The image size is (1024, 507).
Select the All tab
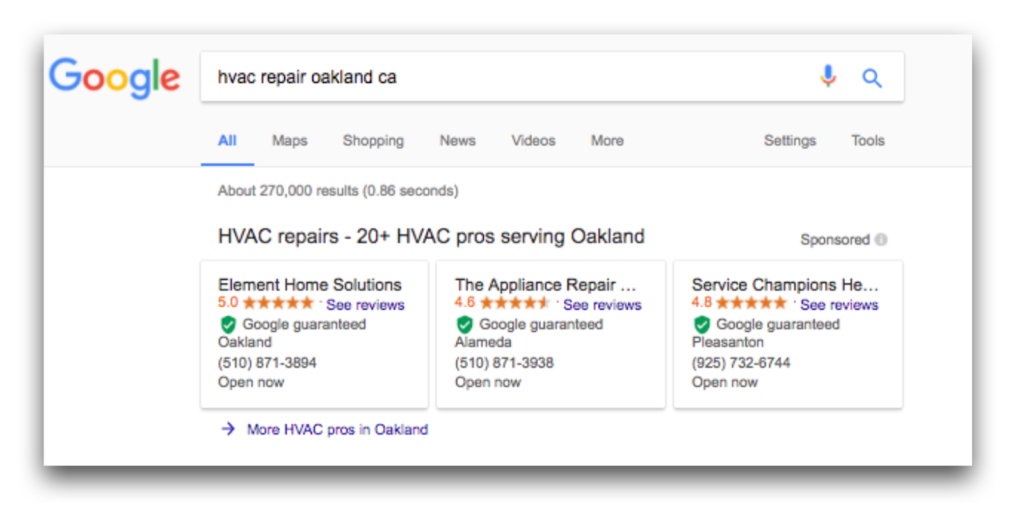[227, 140]
